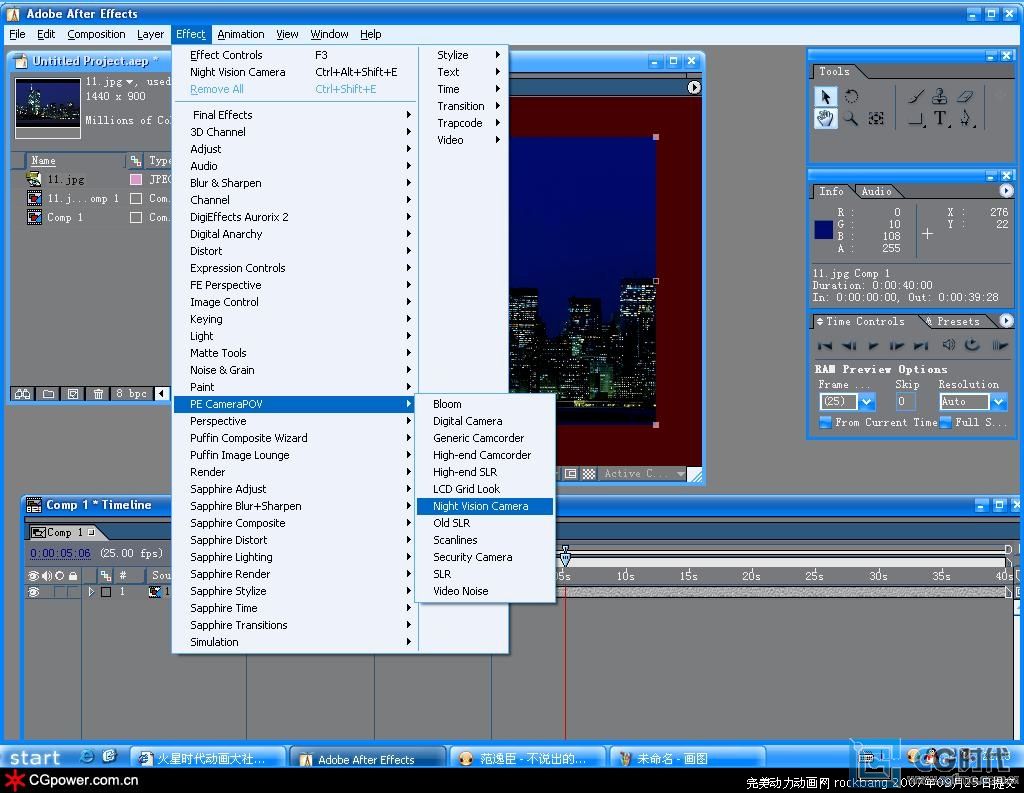The width and height of the screenshot is (1024, 793).
Task: Step forward one frame in Time Controls
Action: pyautogui.click(x=897, y=346)
